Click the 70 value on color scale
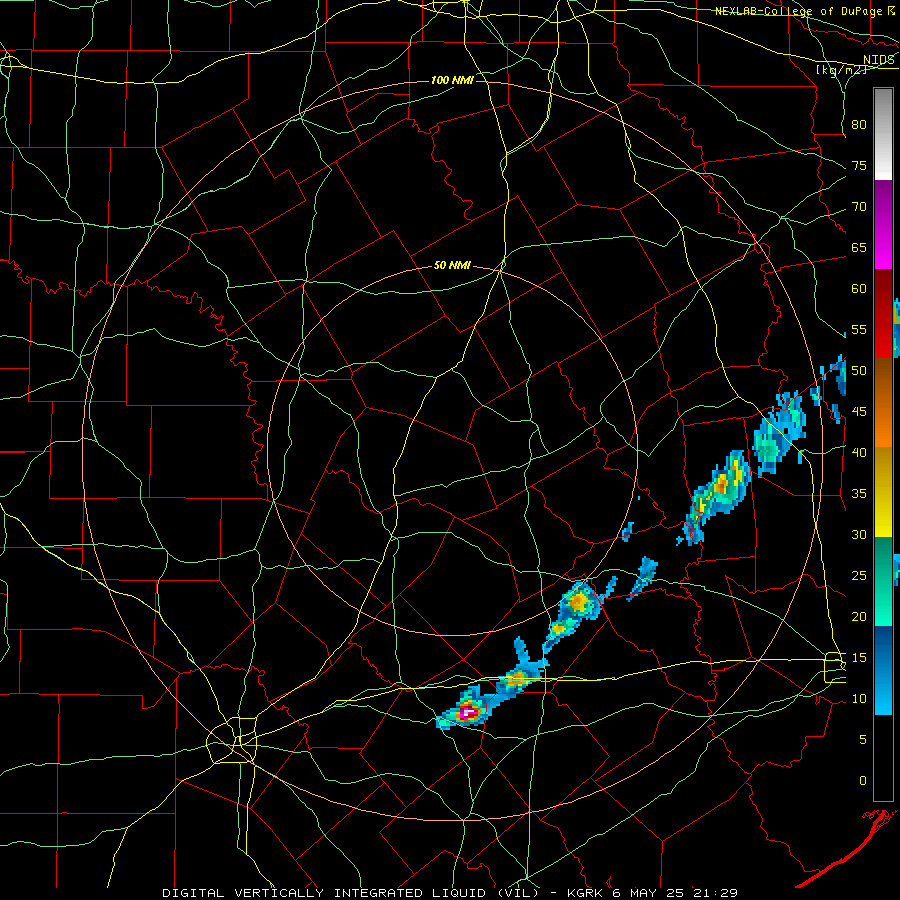Screen dimensions: 900x900 (859, 207)
